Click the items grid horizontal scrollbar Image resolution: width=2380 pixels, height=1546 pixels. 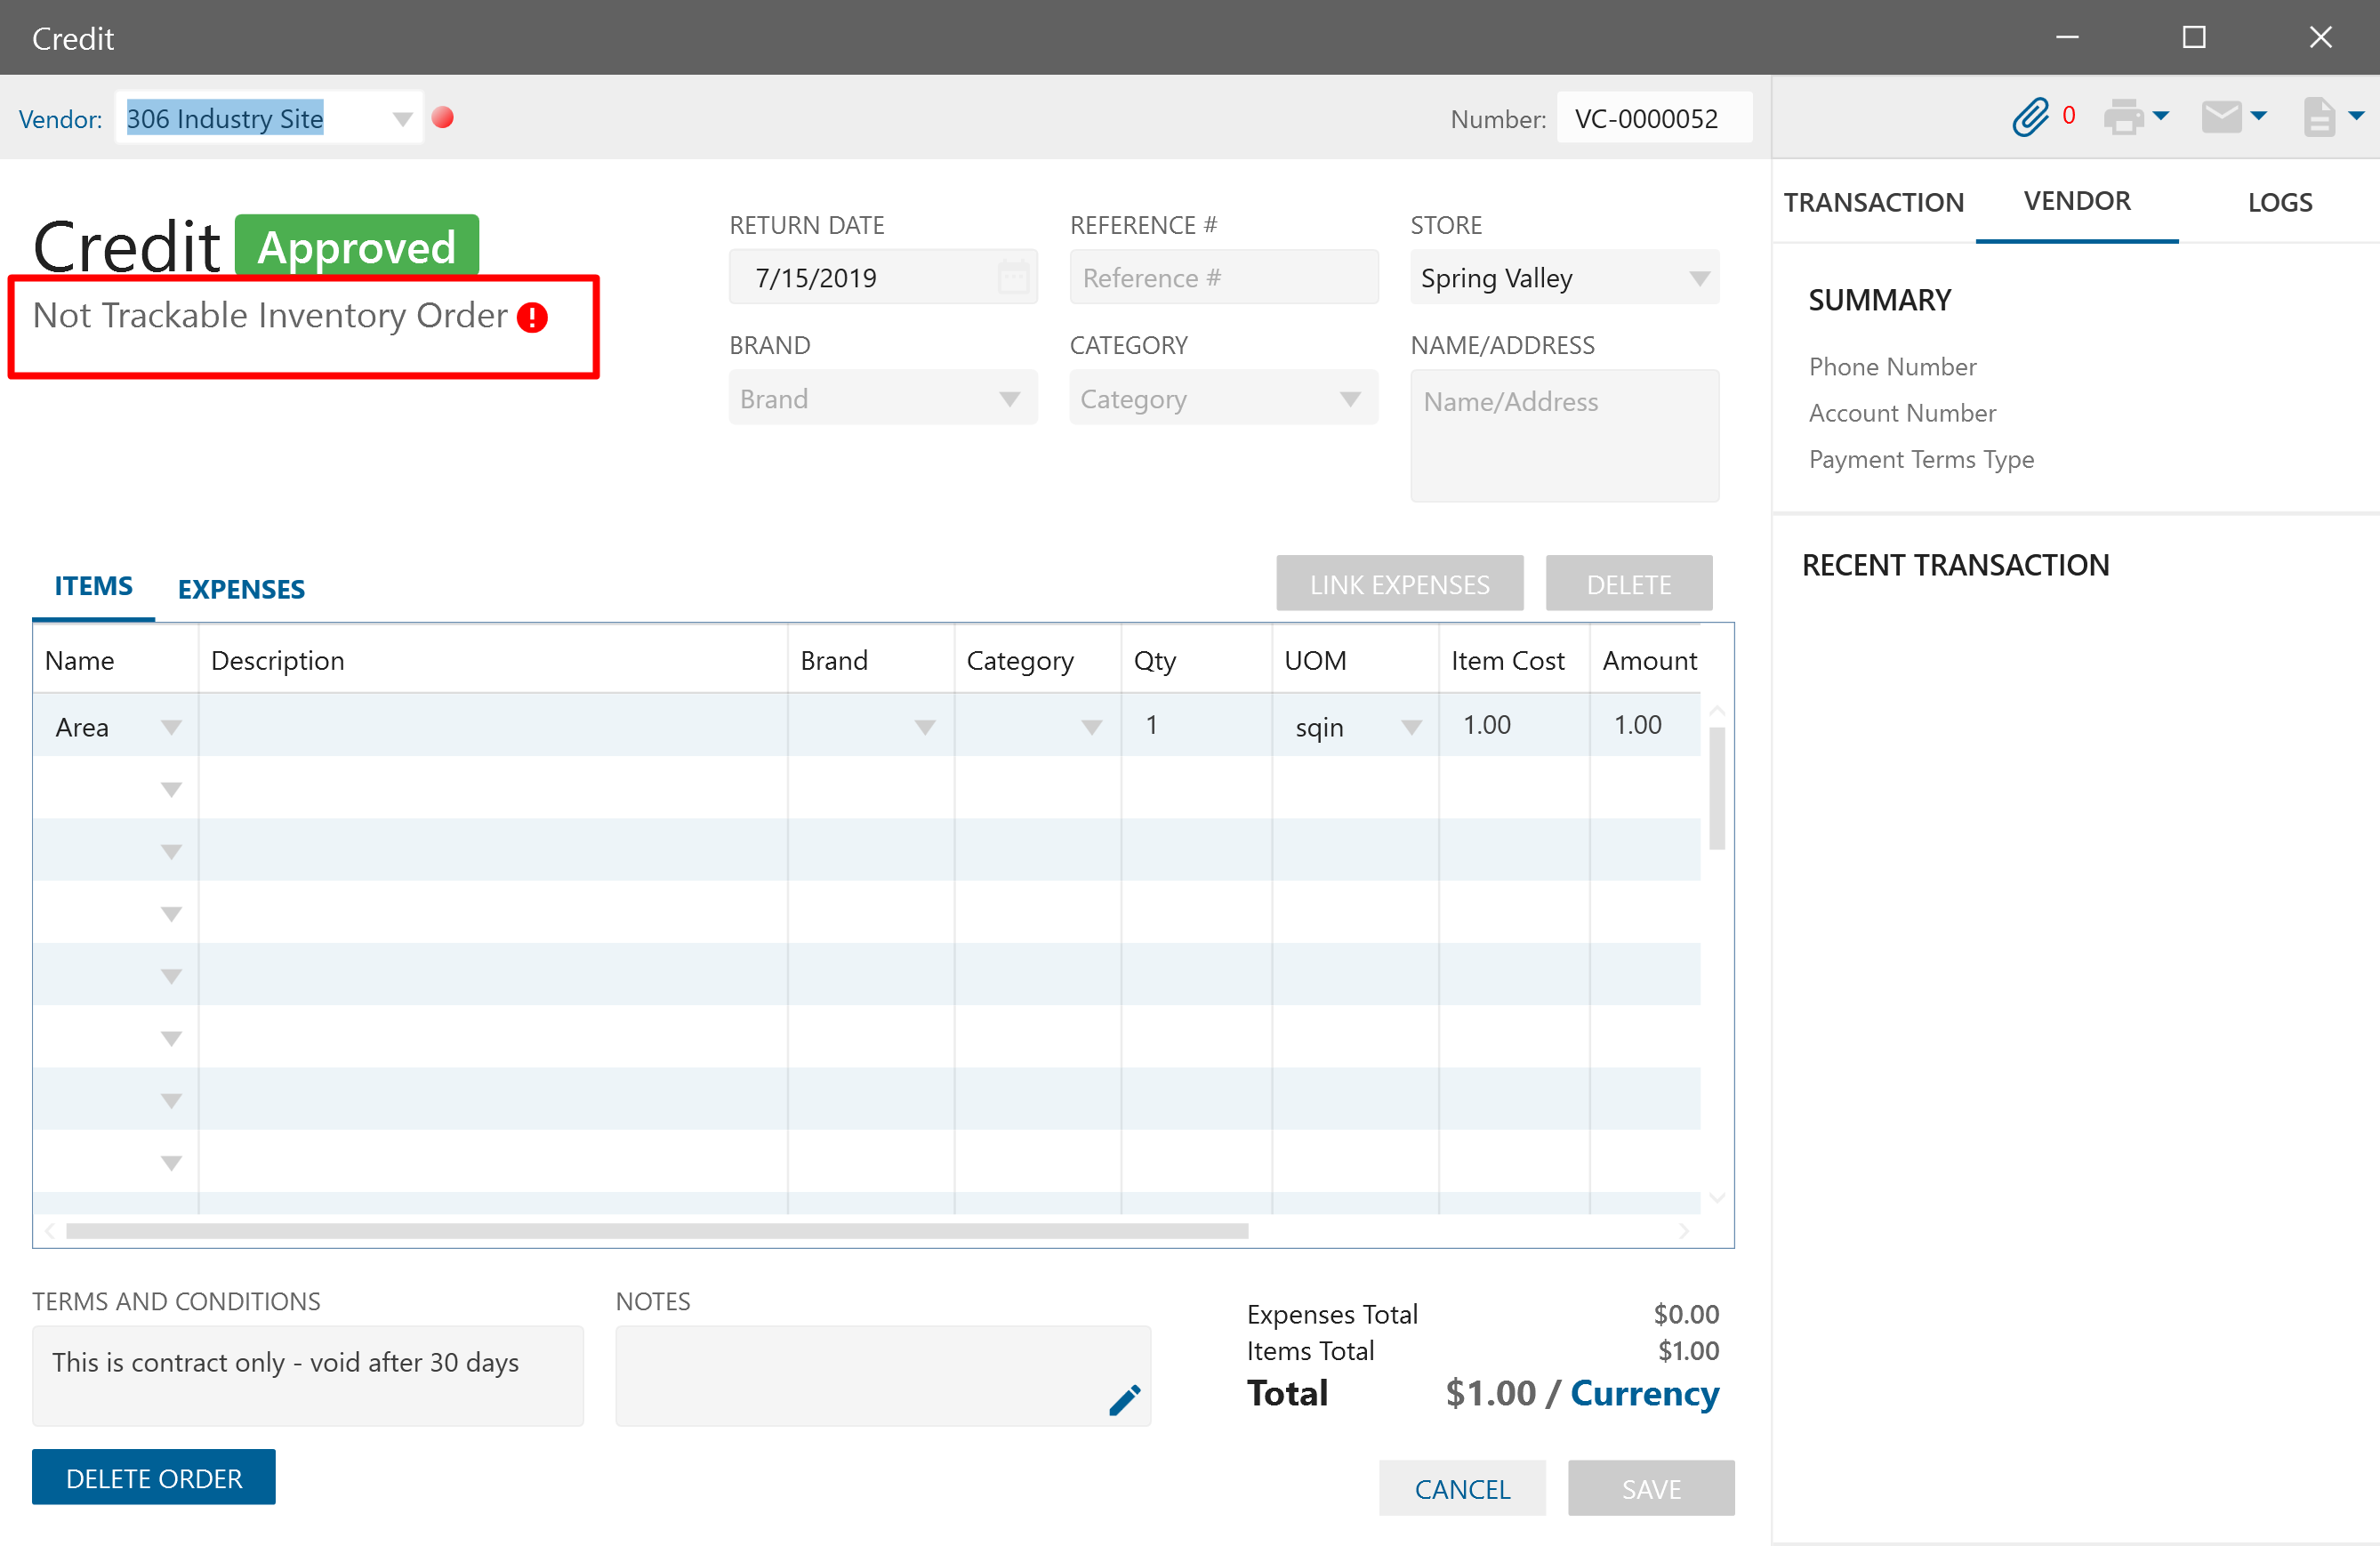click(656, 1231)
